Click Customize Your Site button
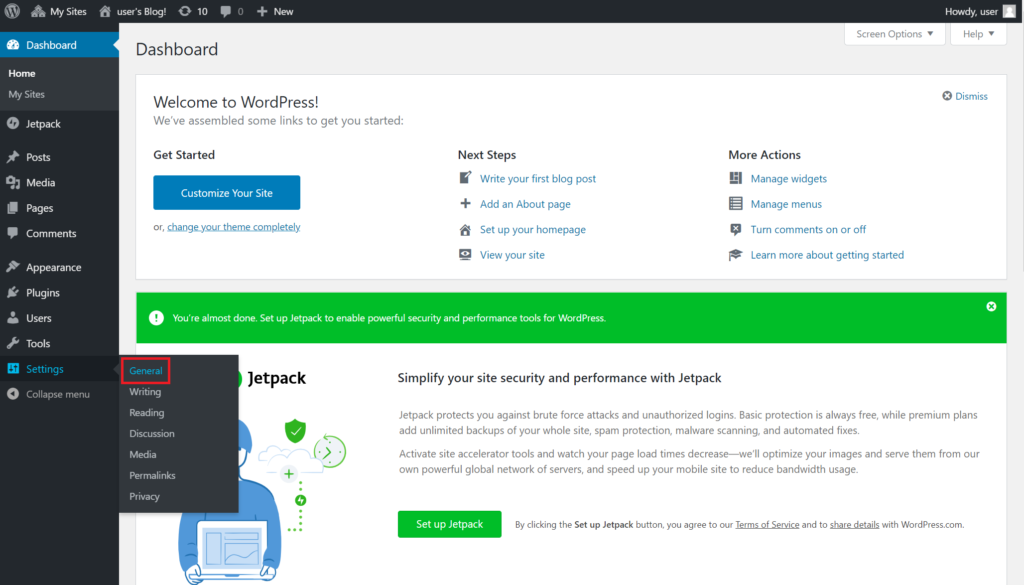The image size is (1024, 585). [227, 193]
